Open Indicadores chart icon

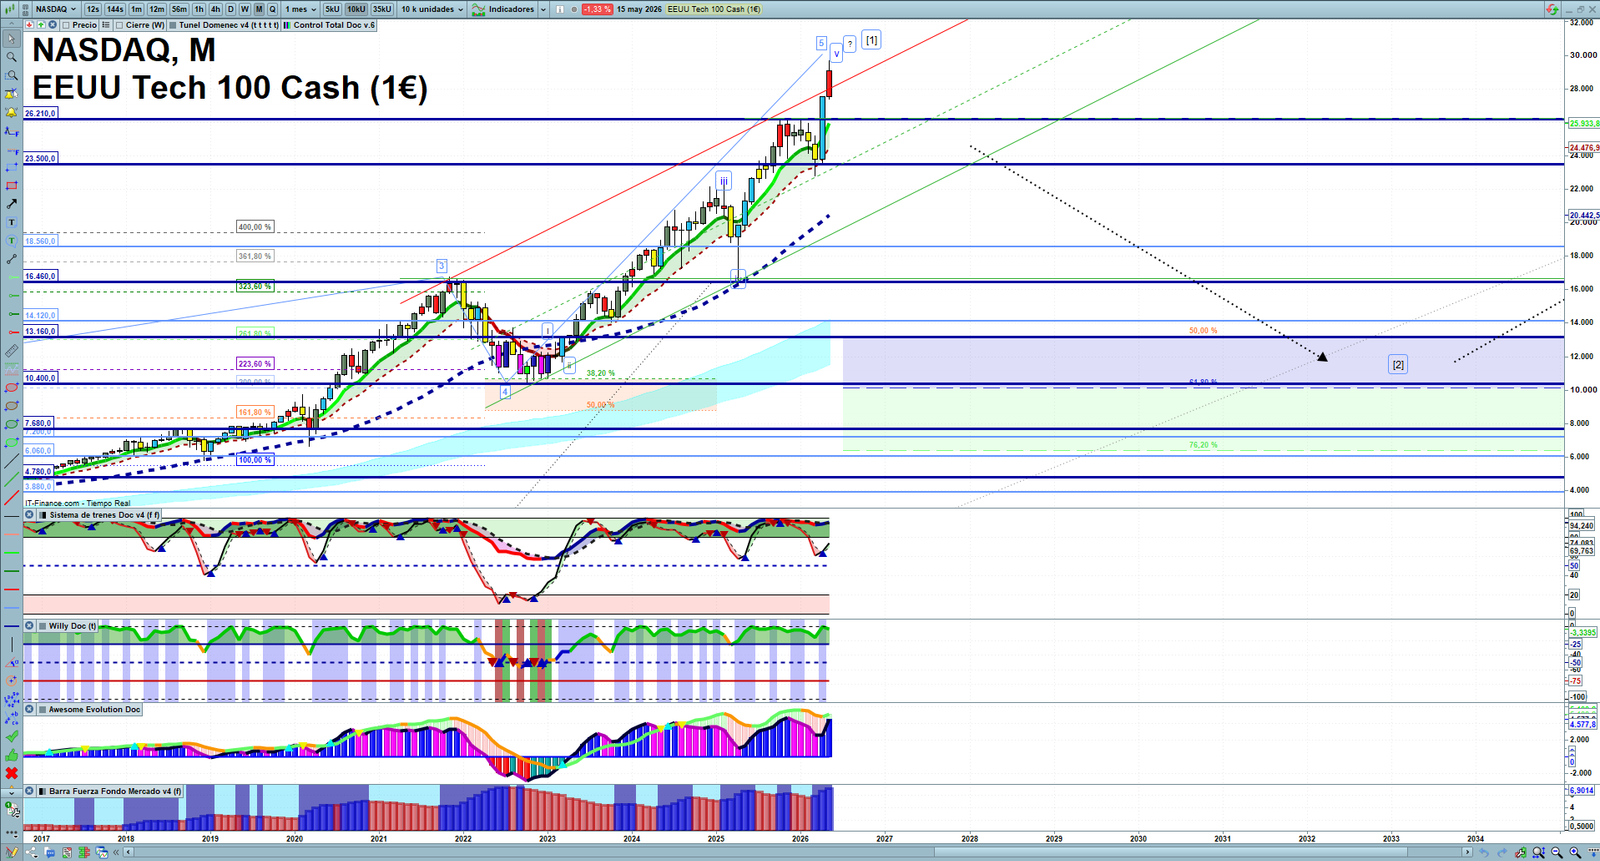[x=479, y=9]
